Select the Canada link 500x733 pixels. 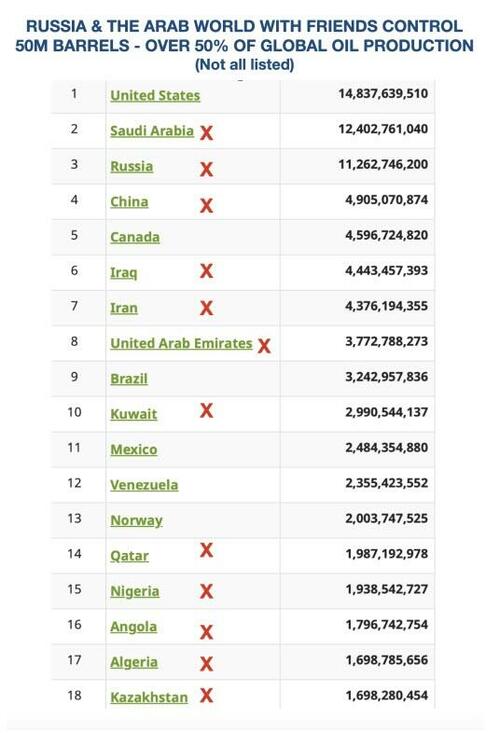click(135, 237)
